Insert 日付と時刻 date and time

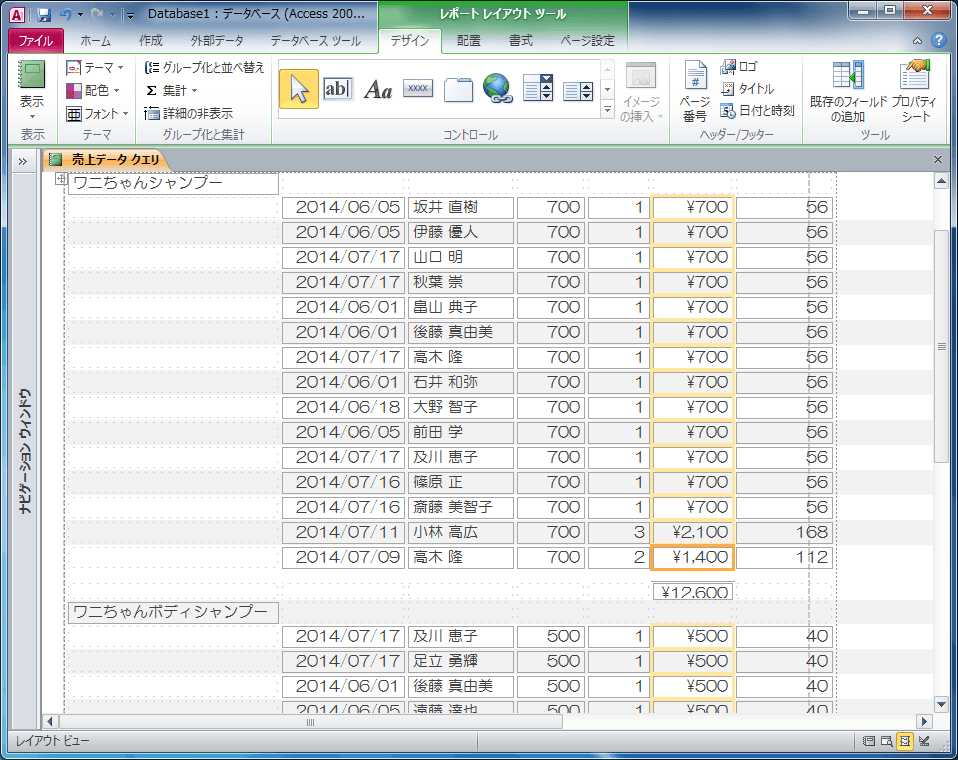758,111
